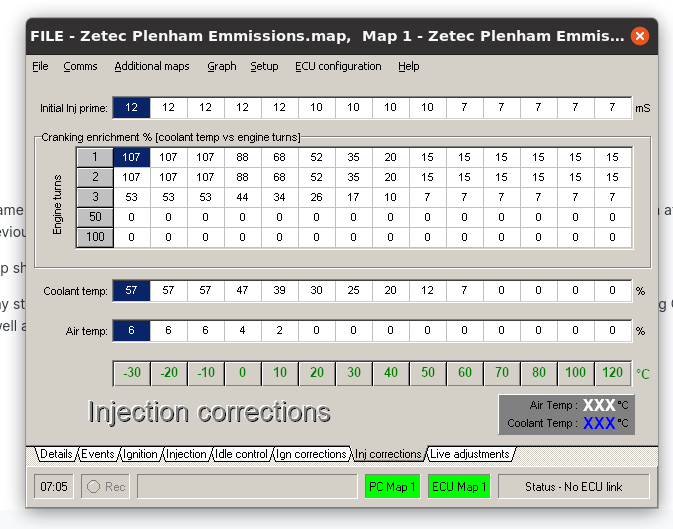Click engine turns row header 2
Viewport: 673px width, 529px height.
(x=95, y=177)
